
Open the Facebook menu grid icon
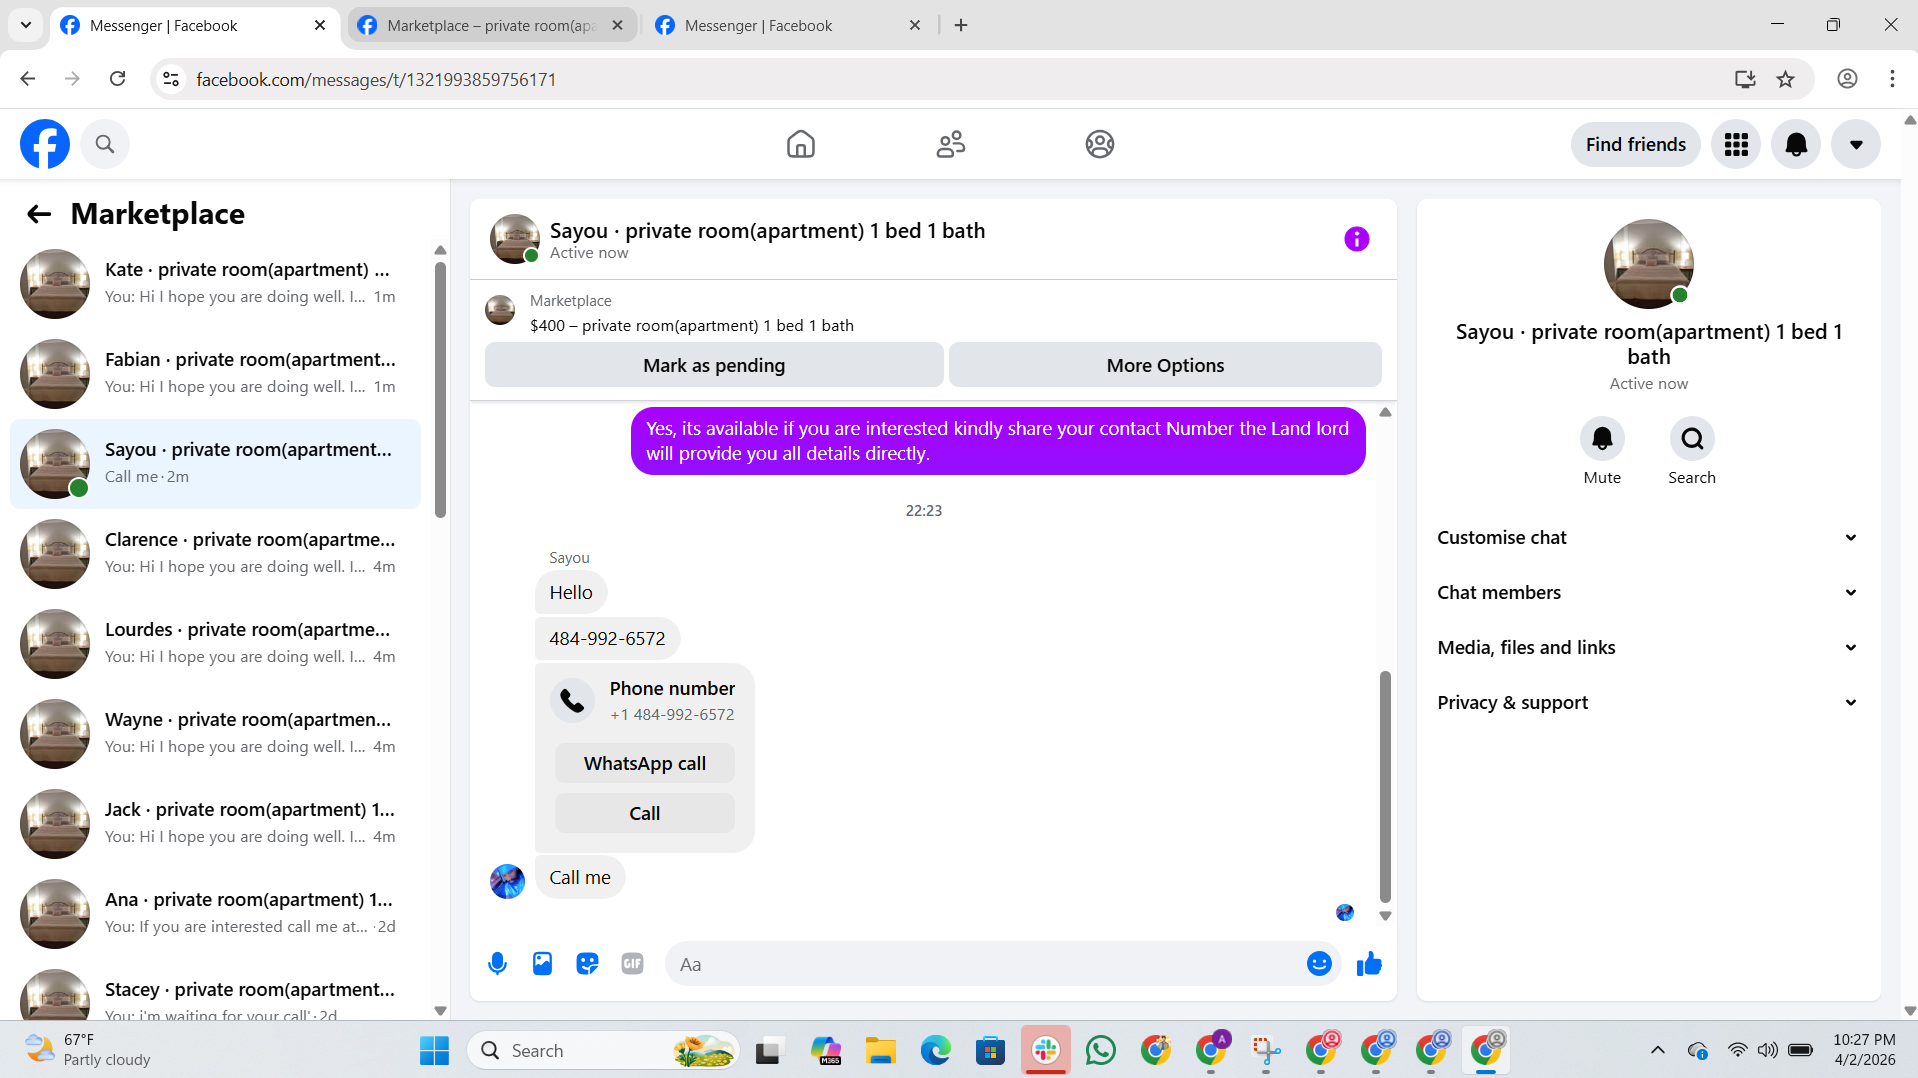[1736, 145]
